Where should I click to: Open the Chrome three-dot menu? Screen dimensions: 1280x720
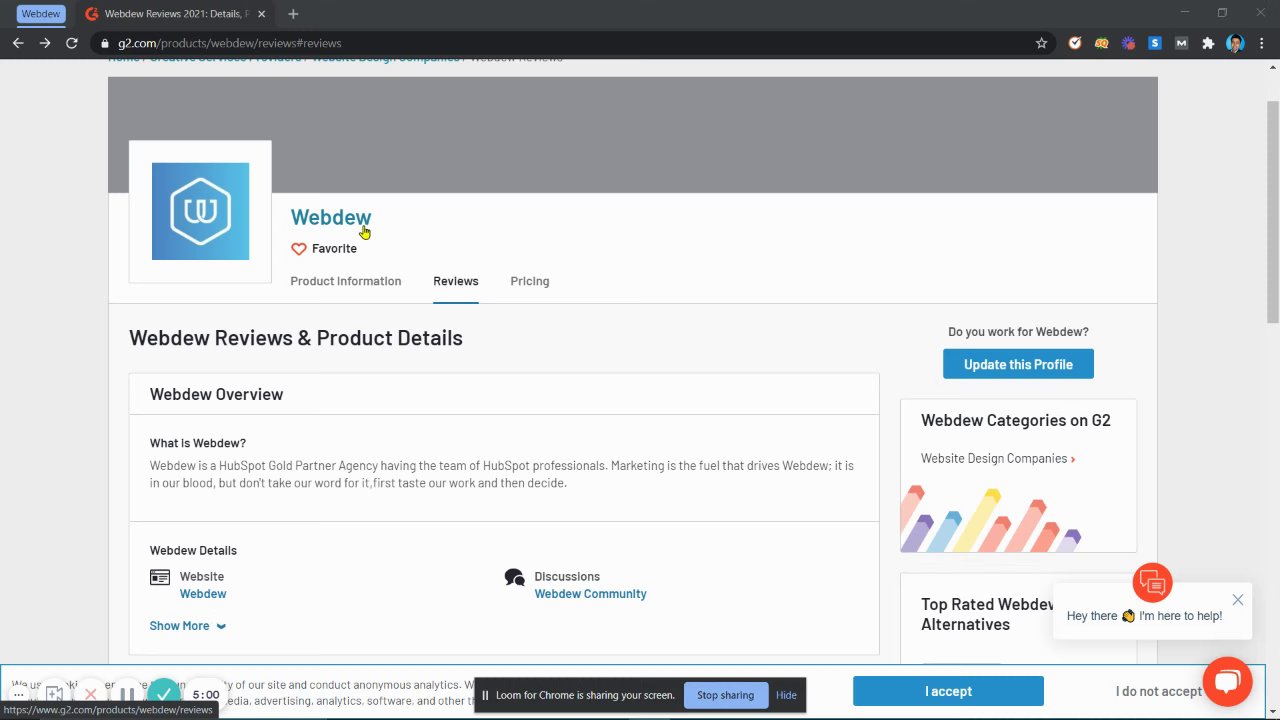point(1262,43)
